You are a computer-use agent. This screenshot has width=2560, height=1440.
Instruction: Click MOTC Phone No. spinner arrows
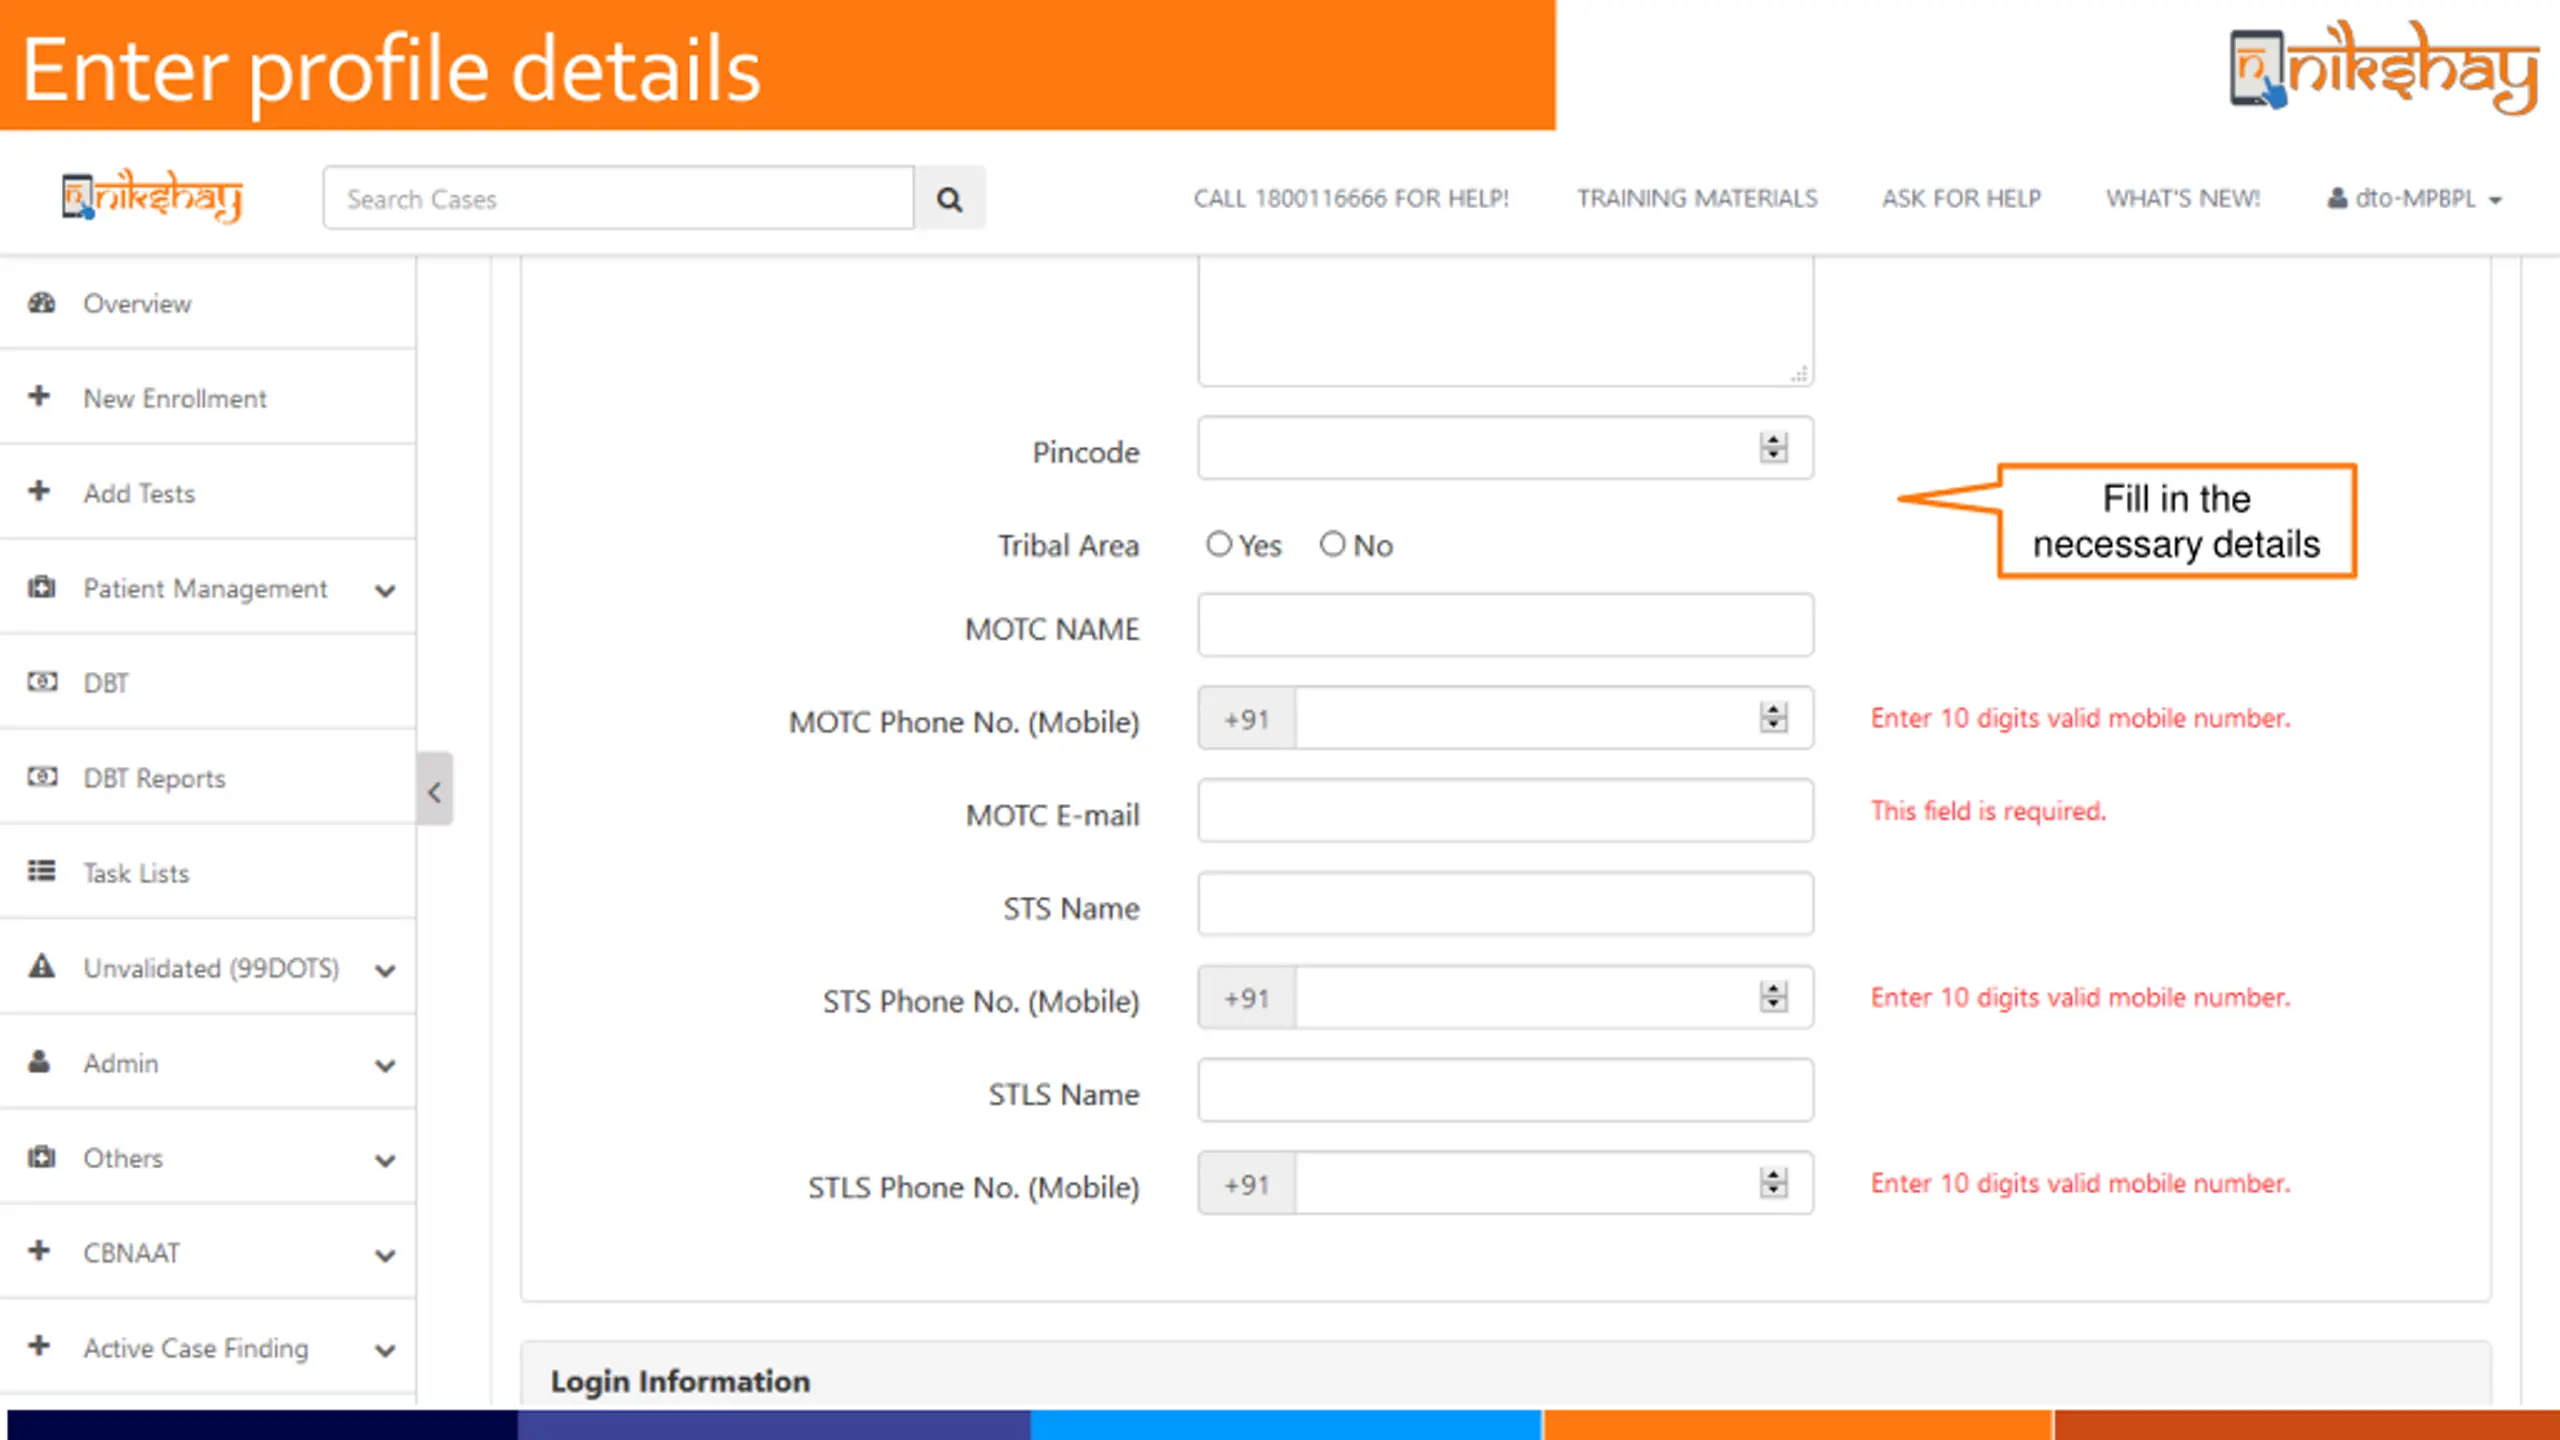(1774, 718)
